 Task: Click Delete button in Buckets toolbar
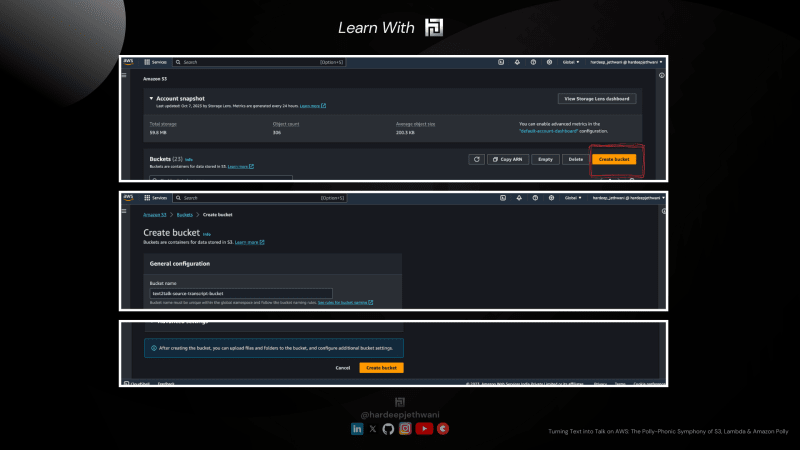(576, 159)
